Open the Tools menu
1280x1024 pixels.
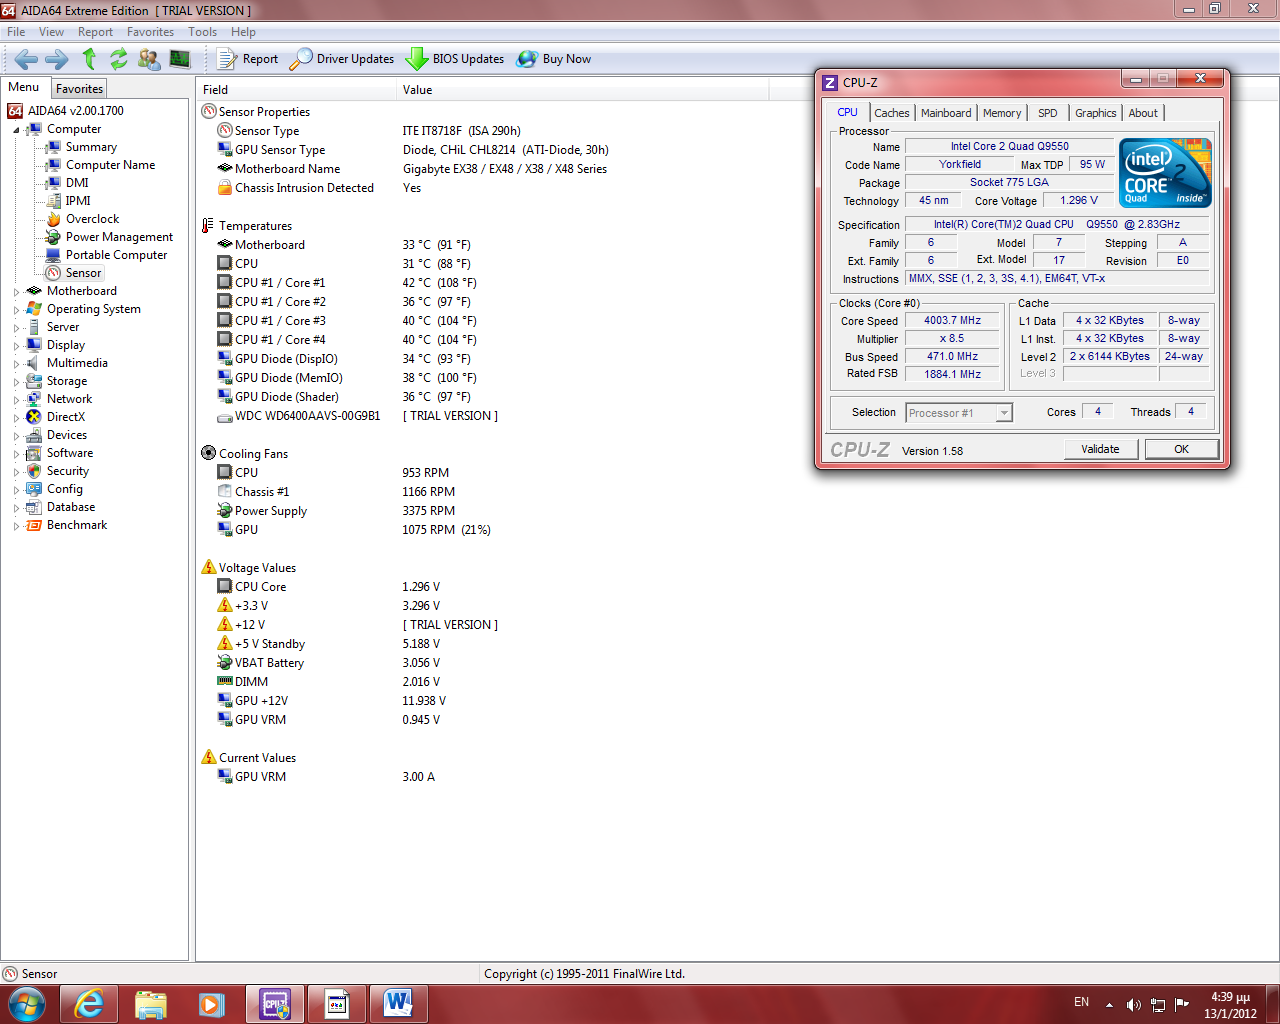click(202, 32)
